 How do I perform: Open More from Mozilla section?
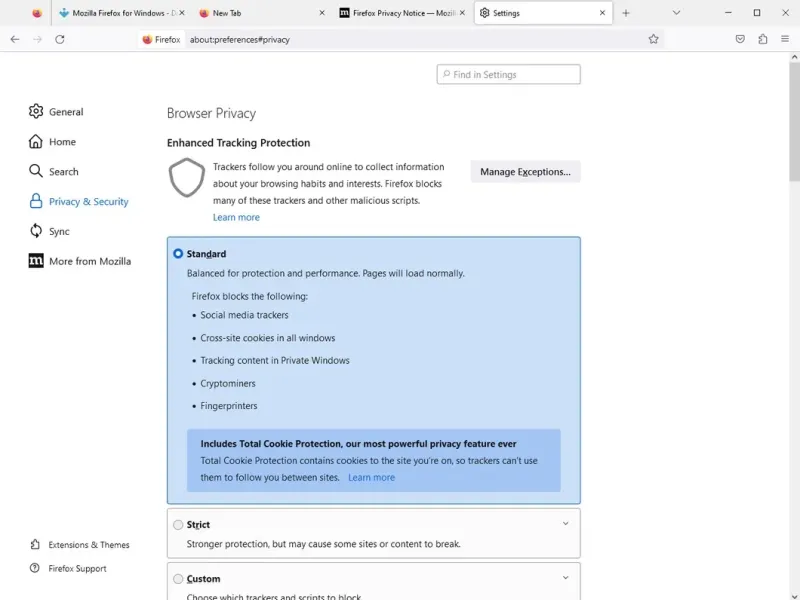pos(80,261)
